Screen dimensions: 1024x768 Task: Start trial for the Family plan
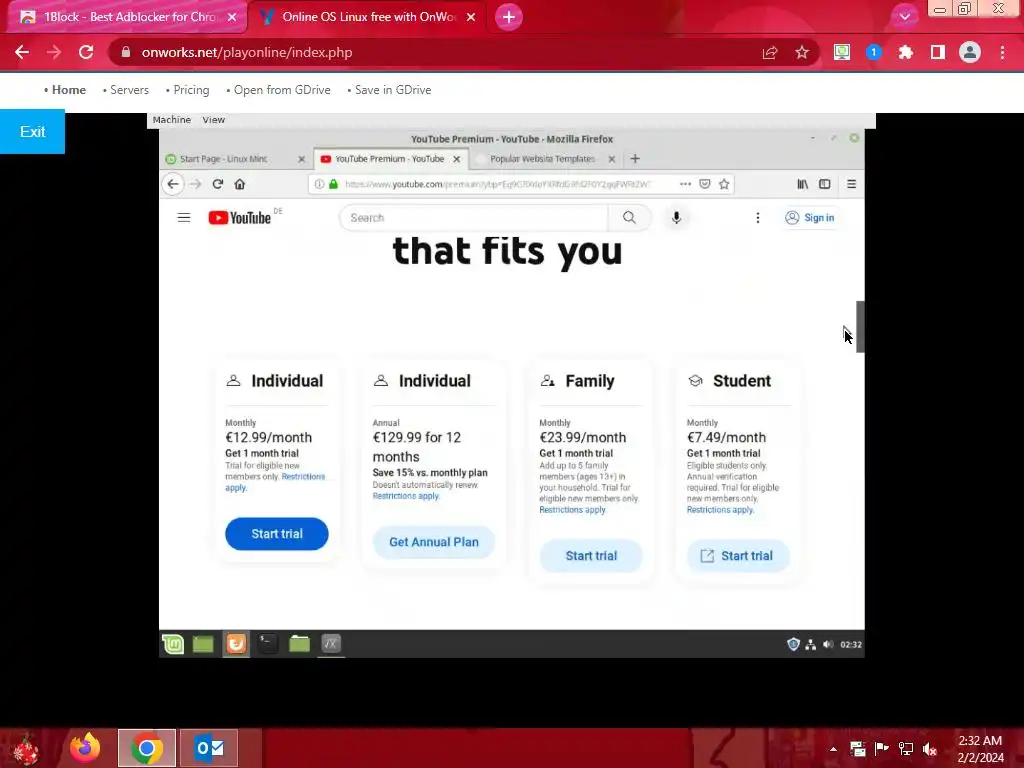click(x=591, y=556)
